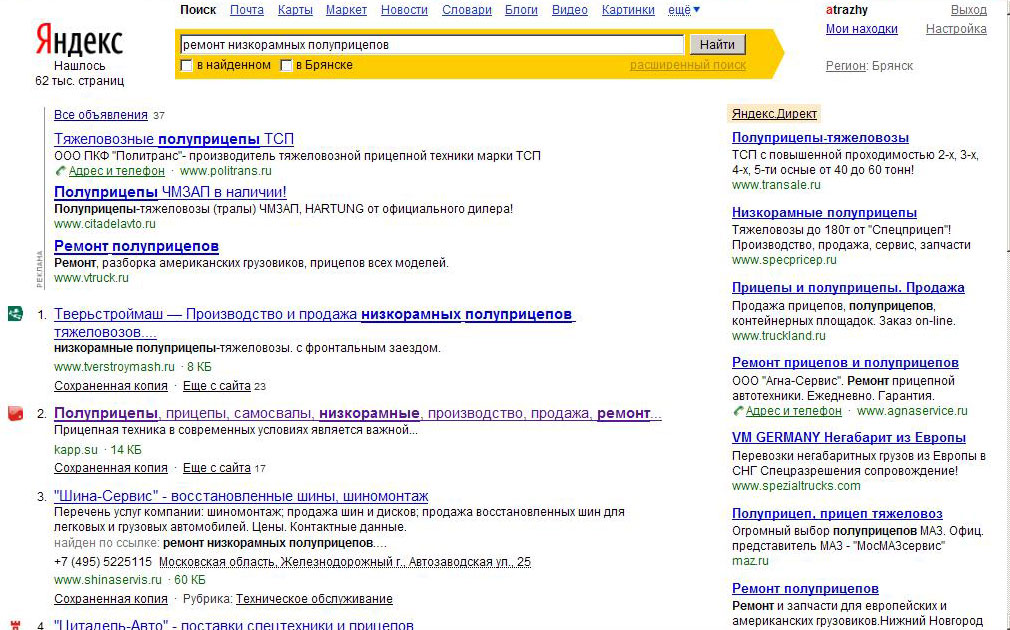
Task: Open 'Все объявления' ads link
Action: tap(100, 115)
